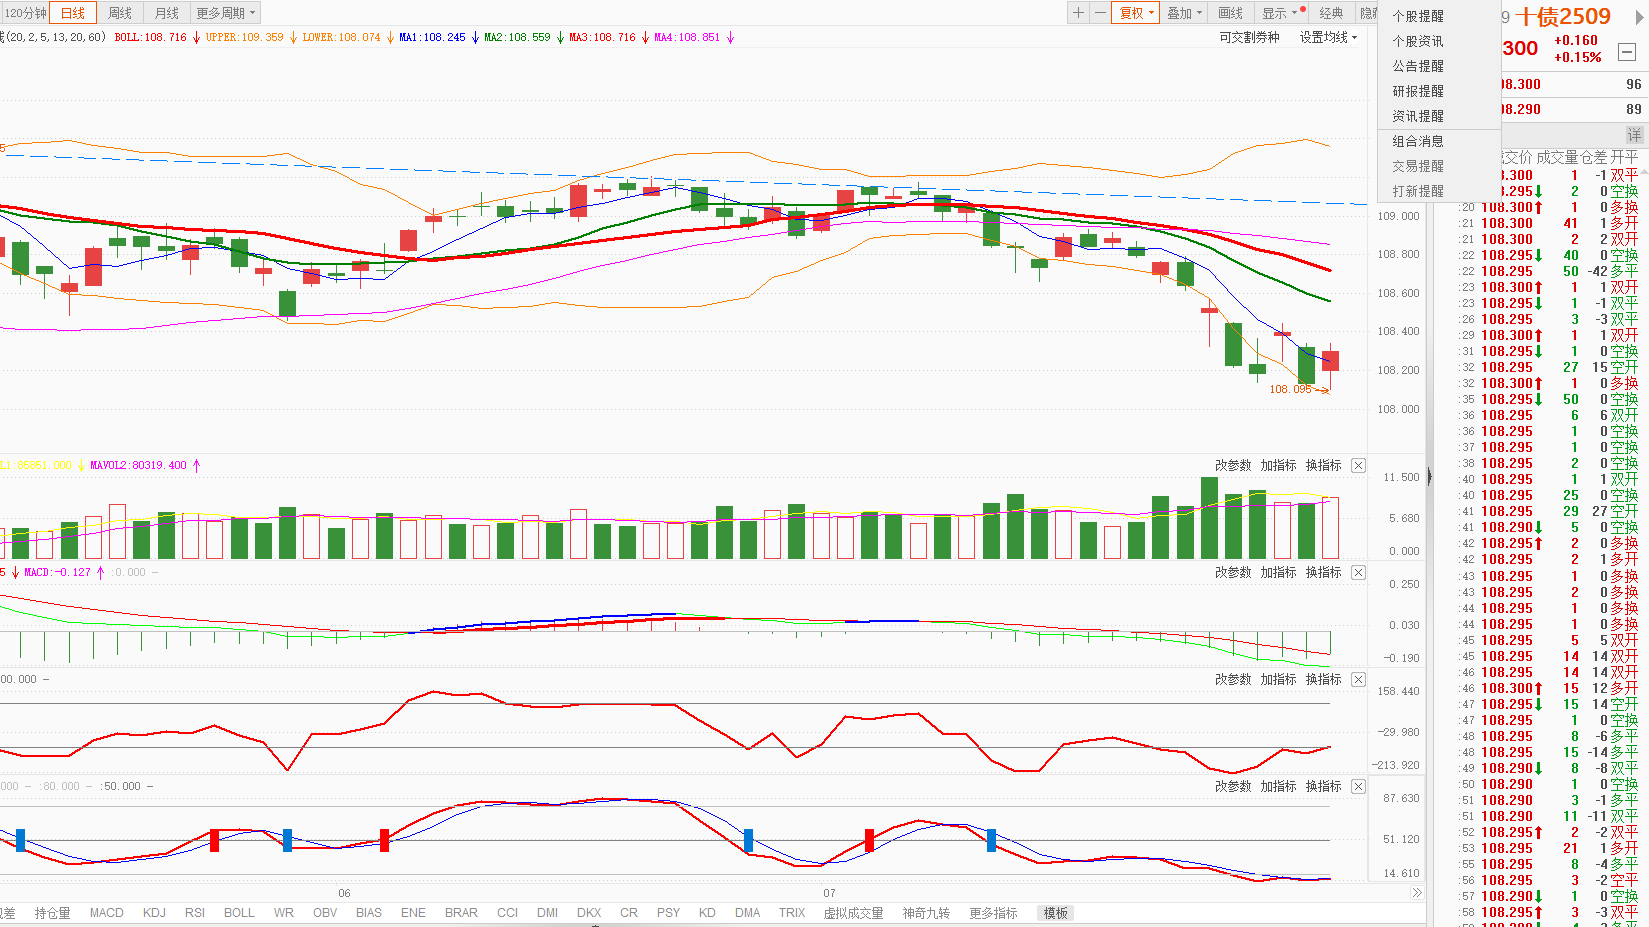Select the MACD indicator tab
This screenshot has height=927, width=1649.
(107, 913)
